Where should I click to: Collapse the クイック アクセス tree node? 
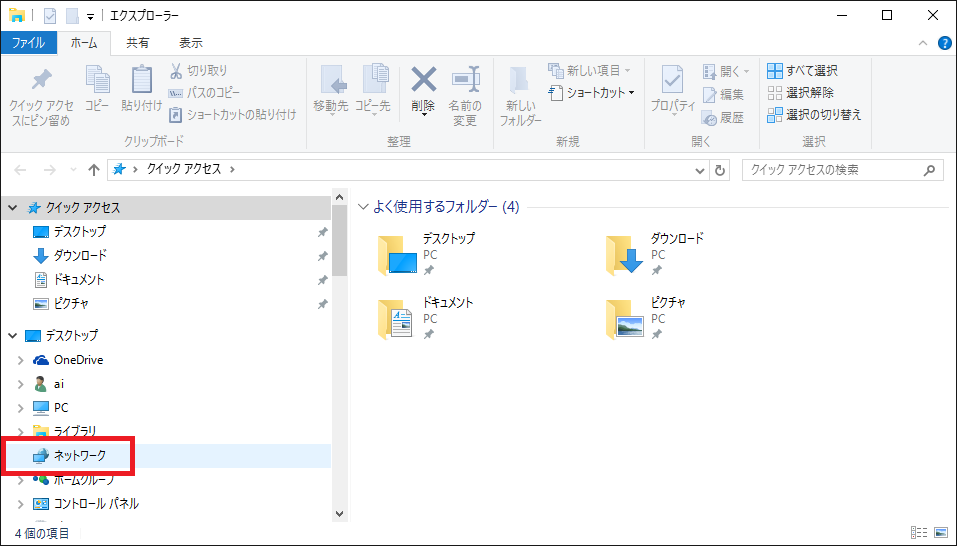coord(13,208)
